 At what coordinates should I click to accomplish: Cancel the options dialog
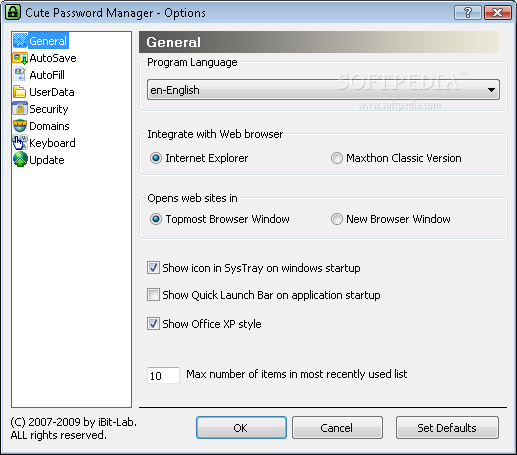337,428
